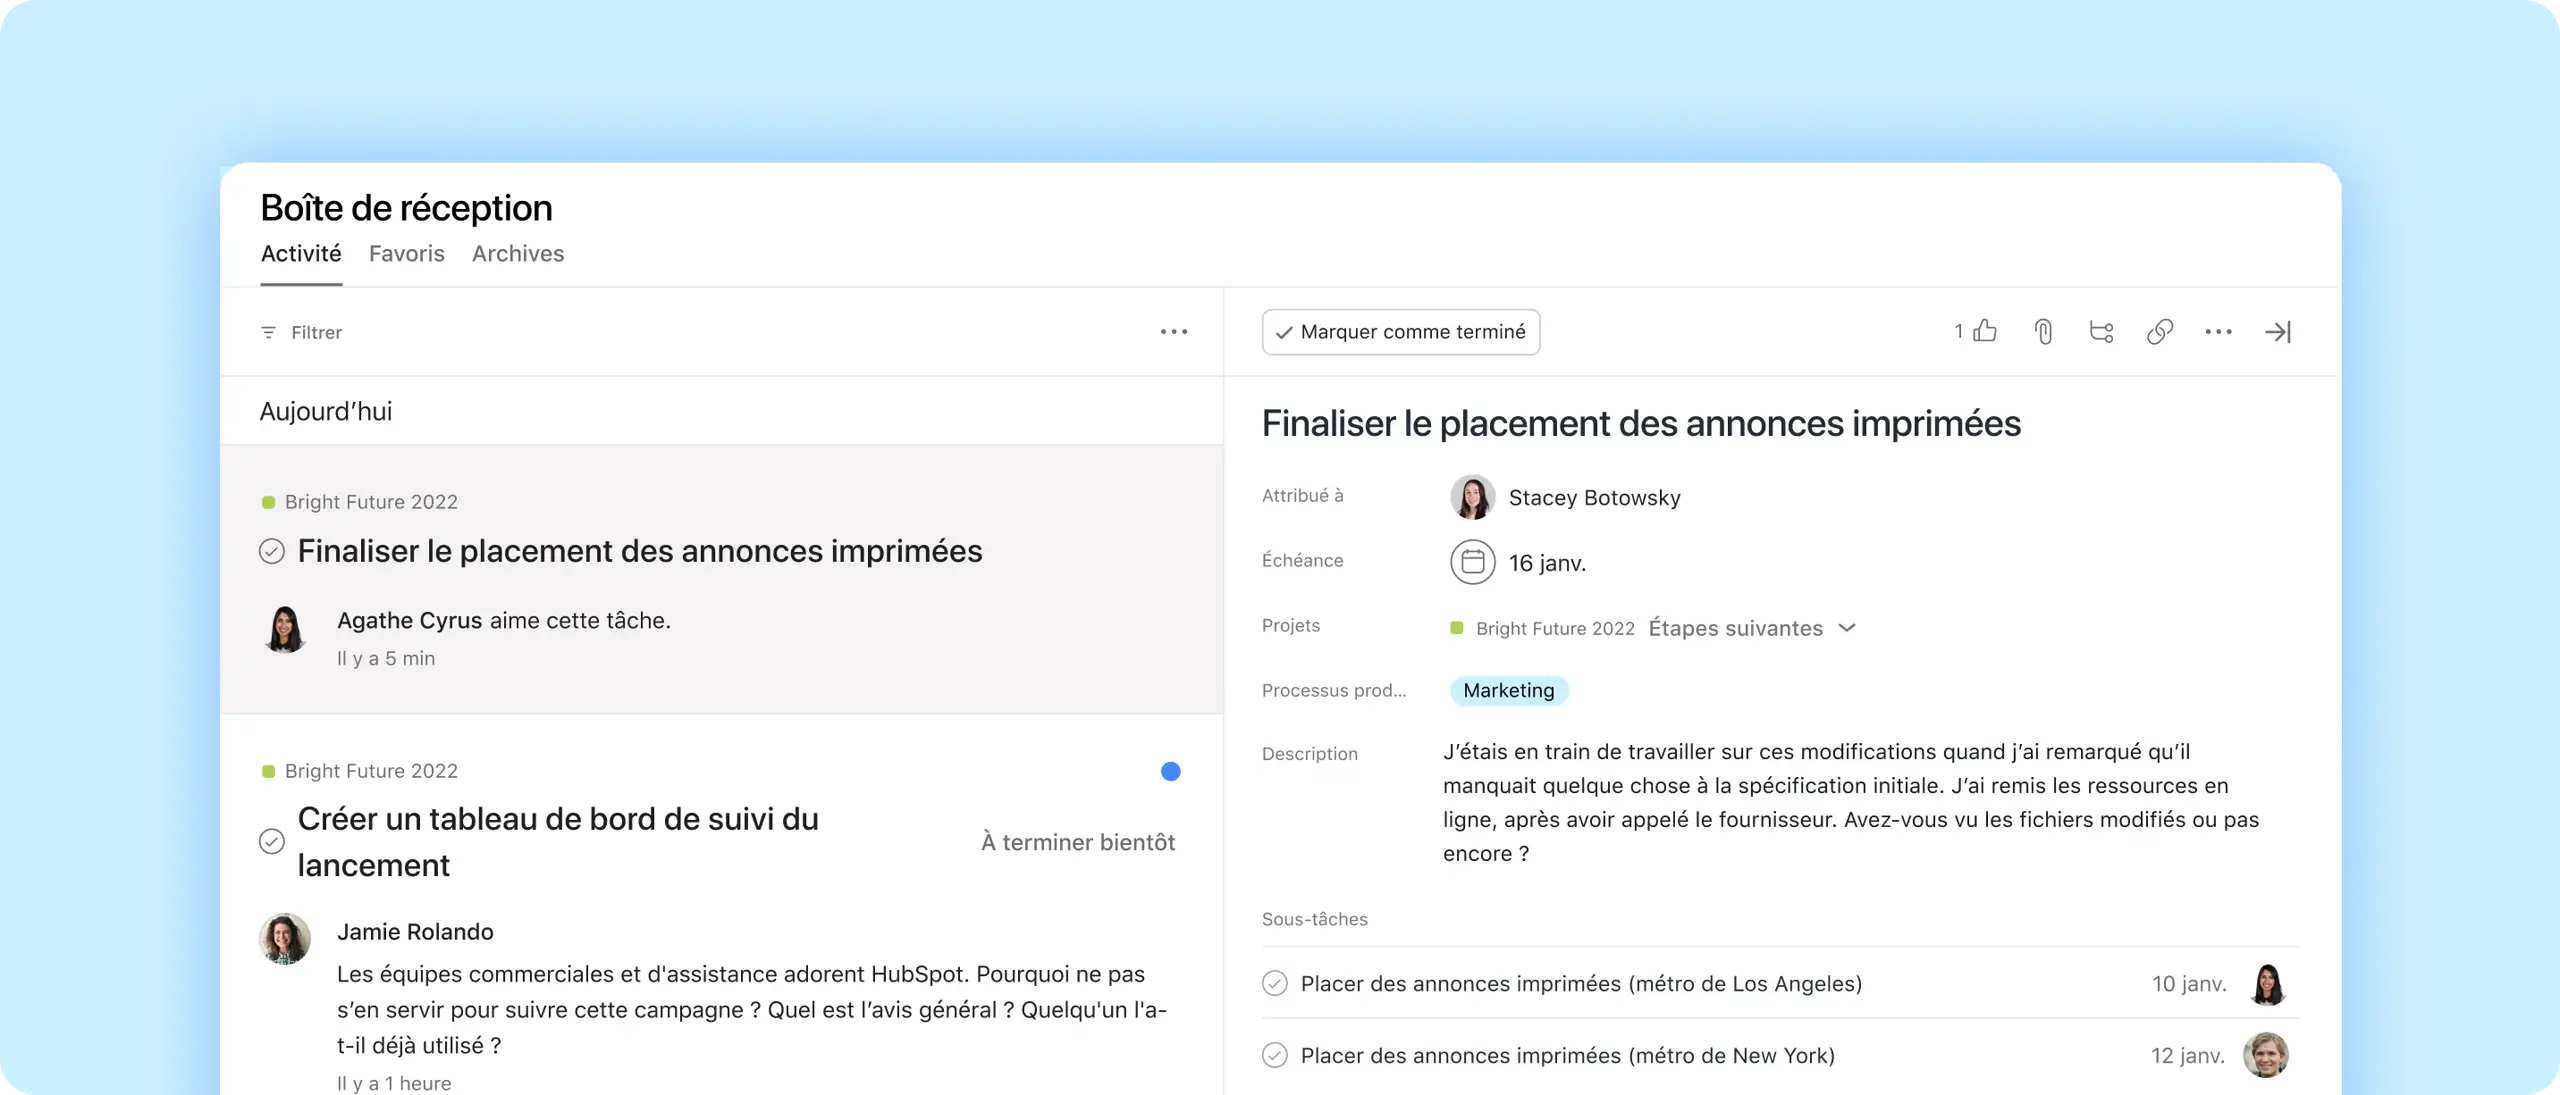Open Bright Future 2022 label on second notification
The image size is (2560, 1095).
point(371,771)
